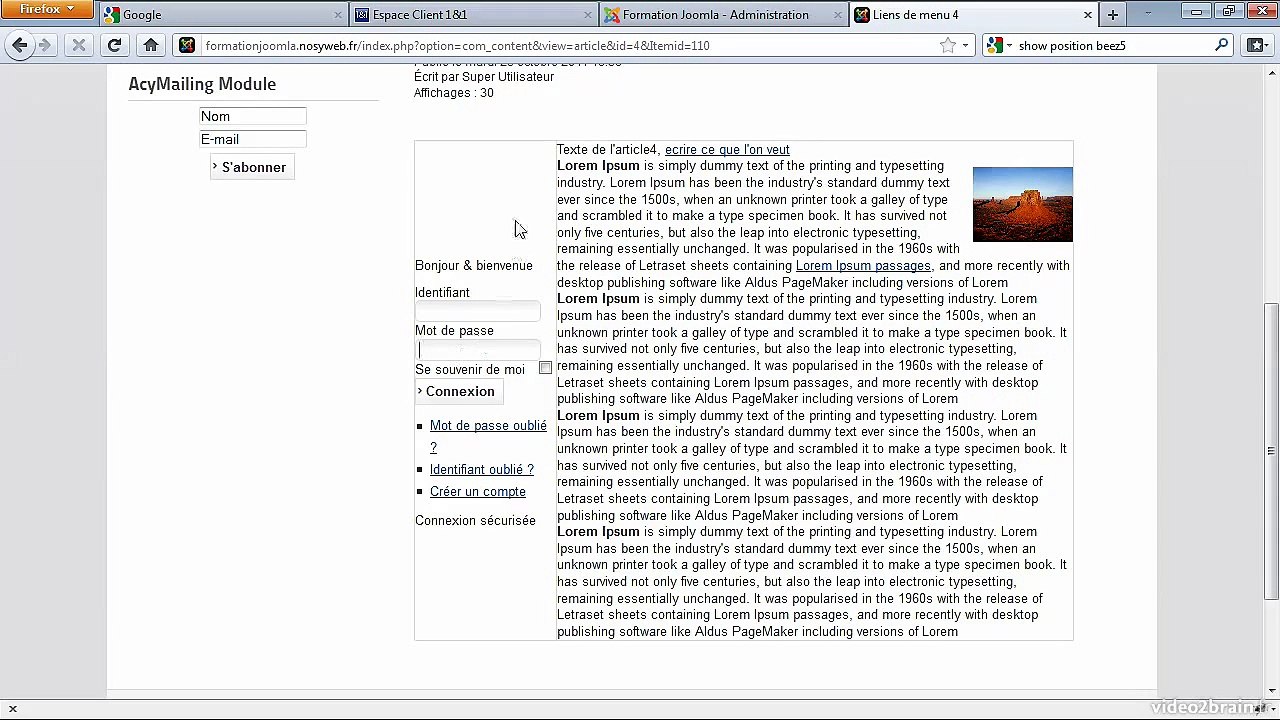Click the Connexion sécurisée text
This screenshot has width=1280, height=720.
pos(475,520)
